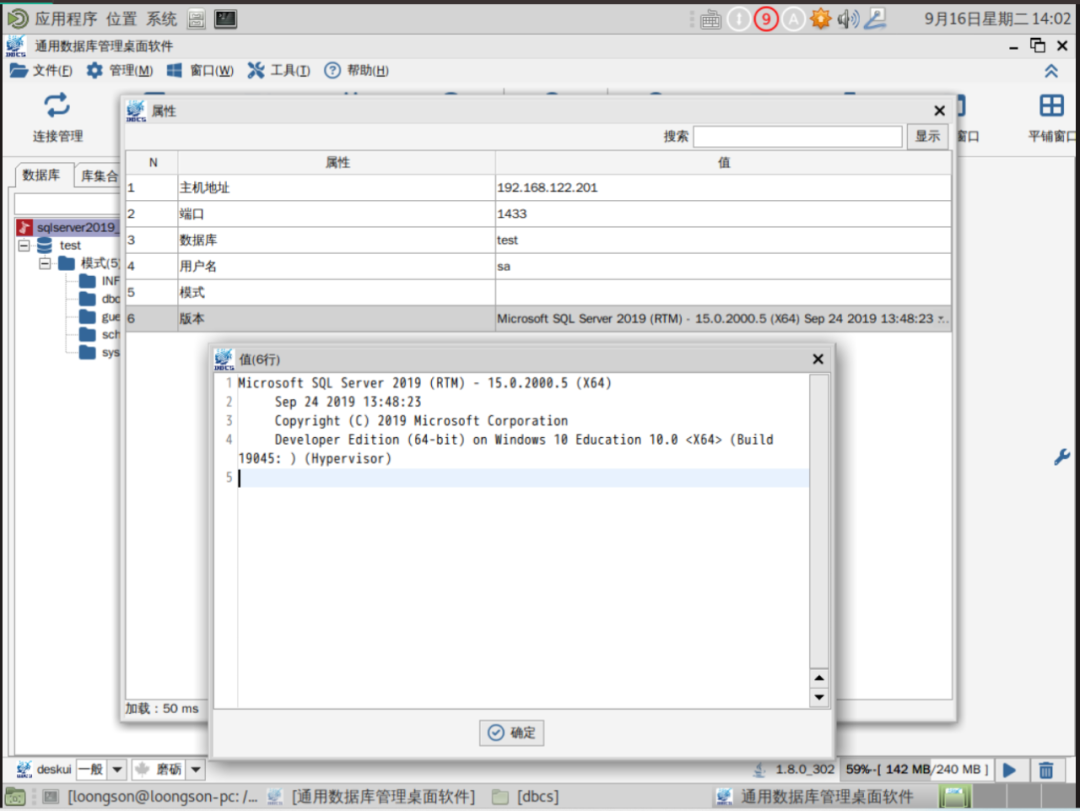Viewport: 1080px width, 811px height.
Task: Collapse the 模式(5) schema folder
Action: click(x=45, y=263)
